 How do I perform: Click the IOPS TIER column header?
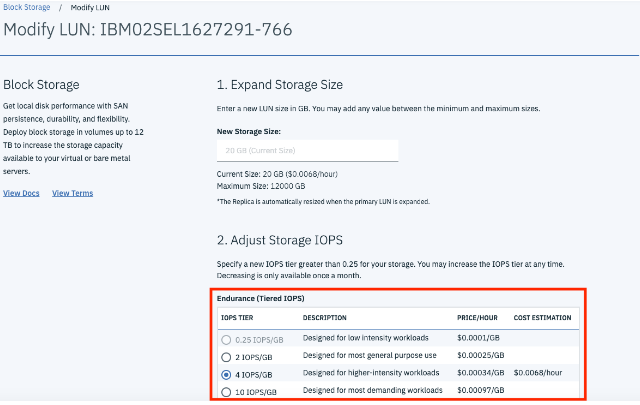237,318
